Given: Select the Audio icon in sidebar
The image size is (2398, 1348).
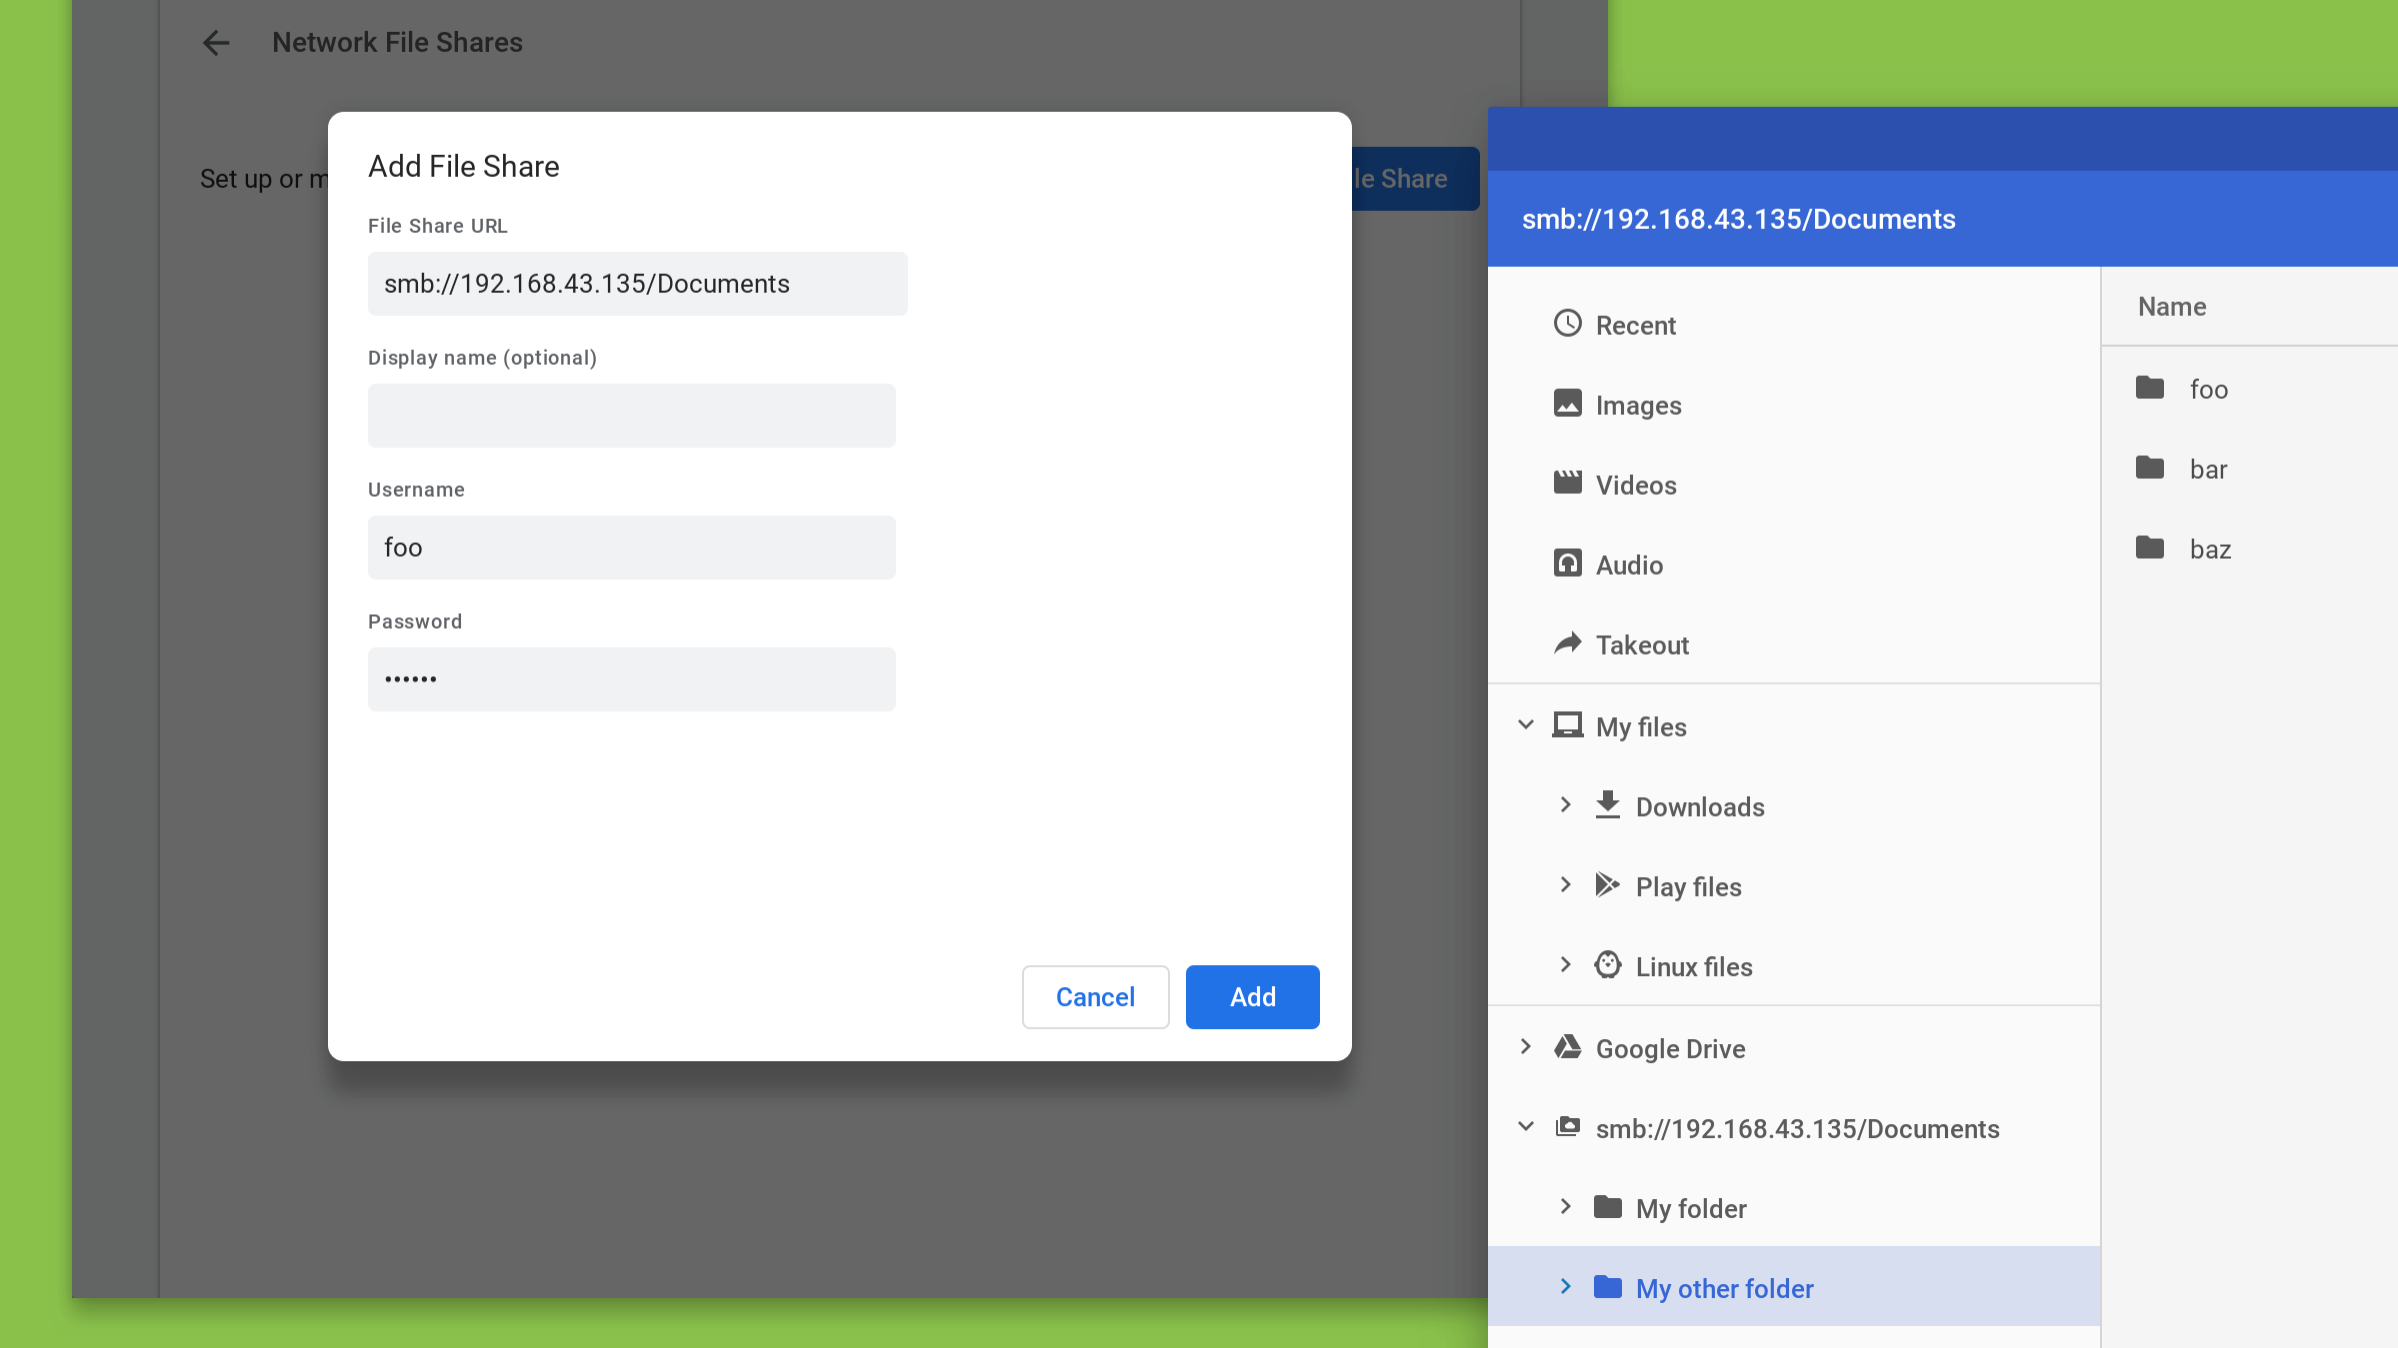Looking at the screenshot, I should coord(1568,564).
